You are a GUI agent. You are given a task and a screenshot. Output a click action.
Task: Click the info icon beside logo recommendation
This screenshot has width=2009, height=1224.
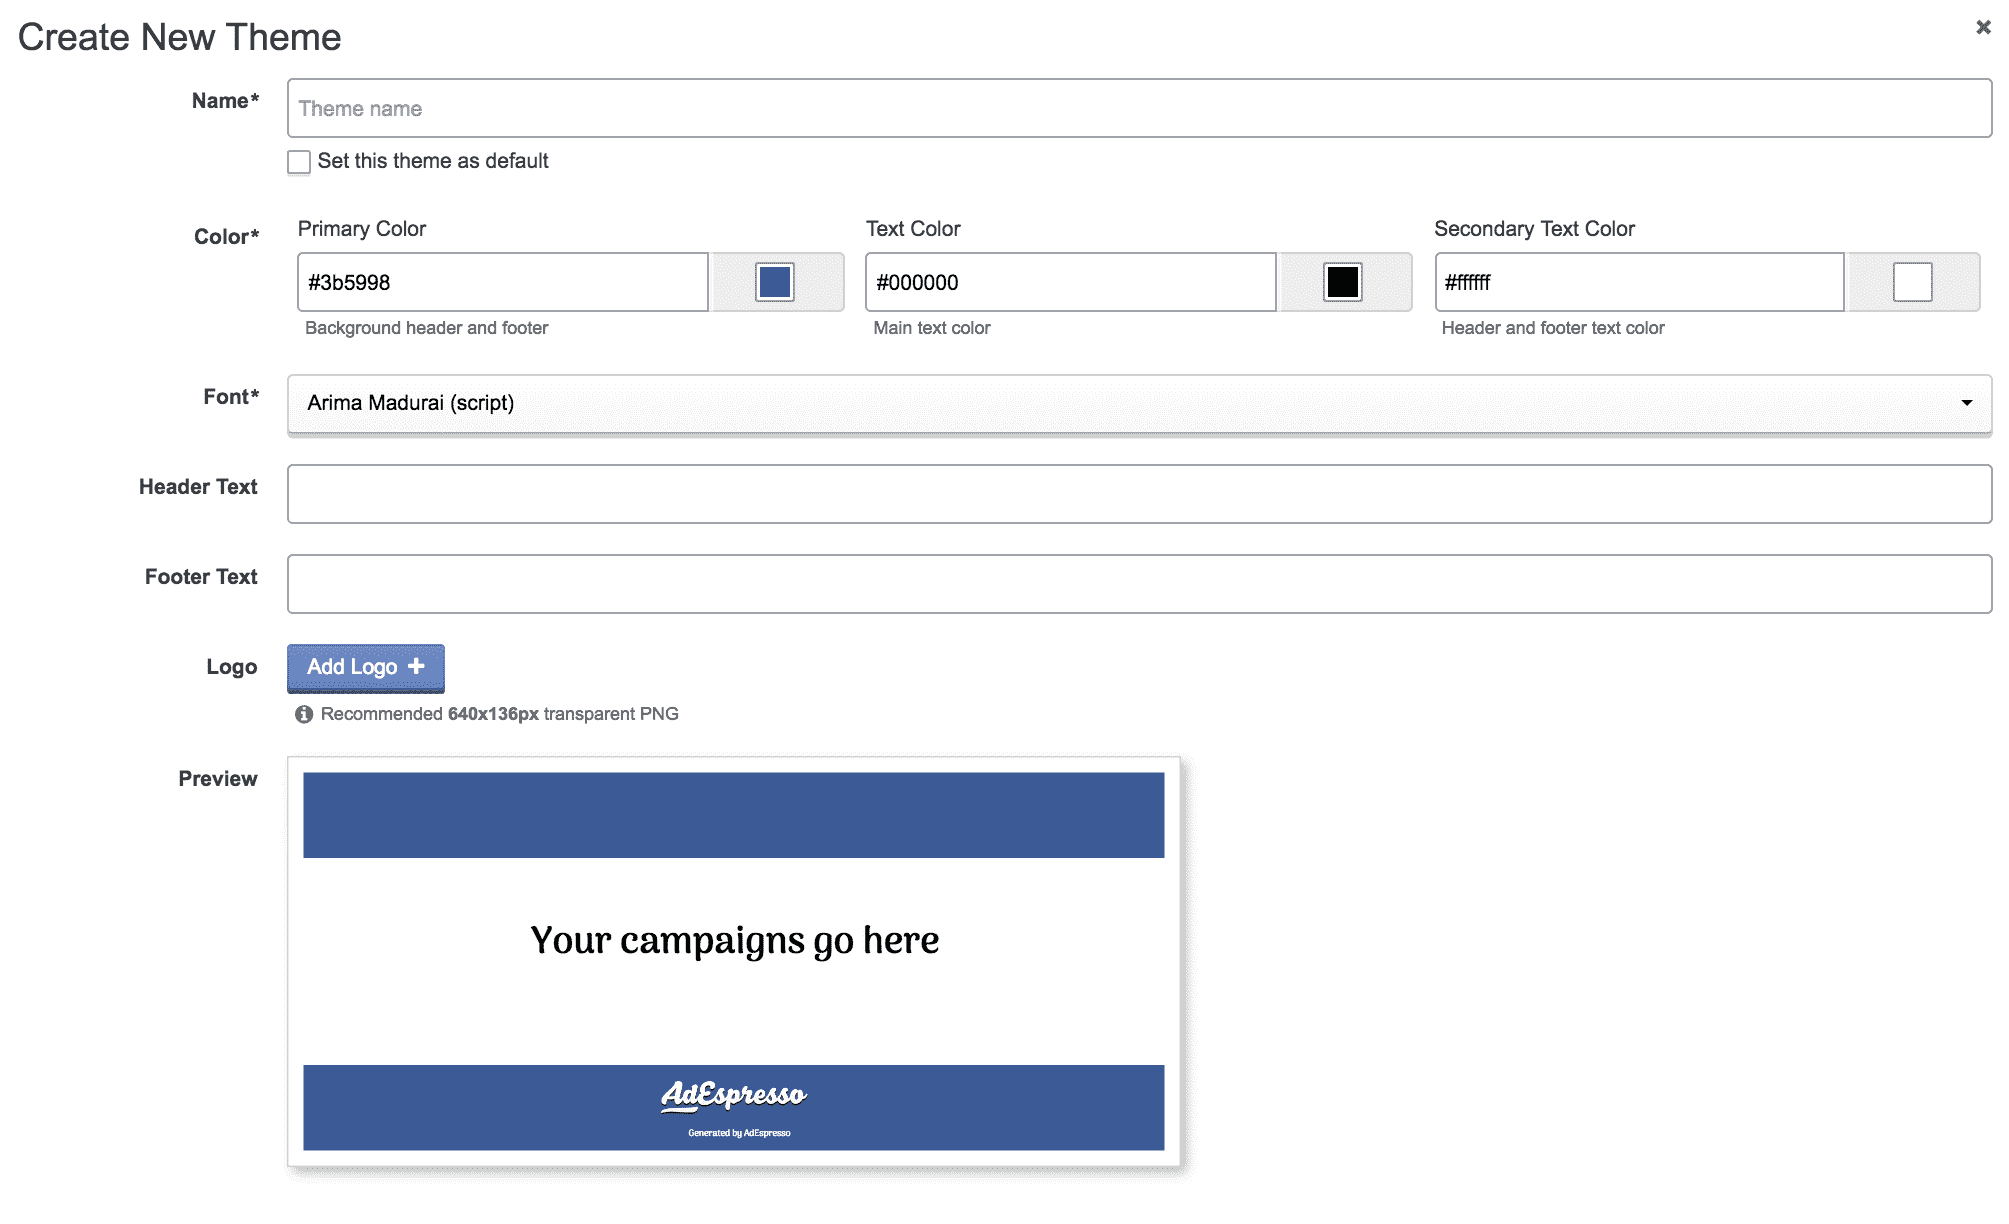pyautogui.click(x=303, y=713)
